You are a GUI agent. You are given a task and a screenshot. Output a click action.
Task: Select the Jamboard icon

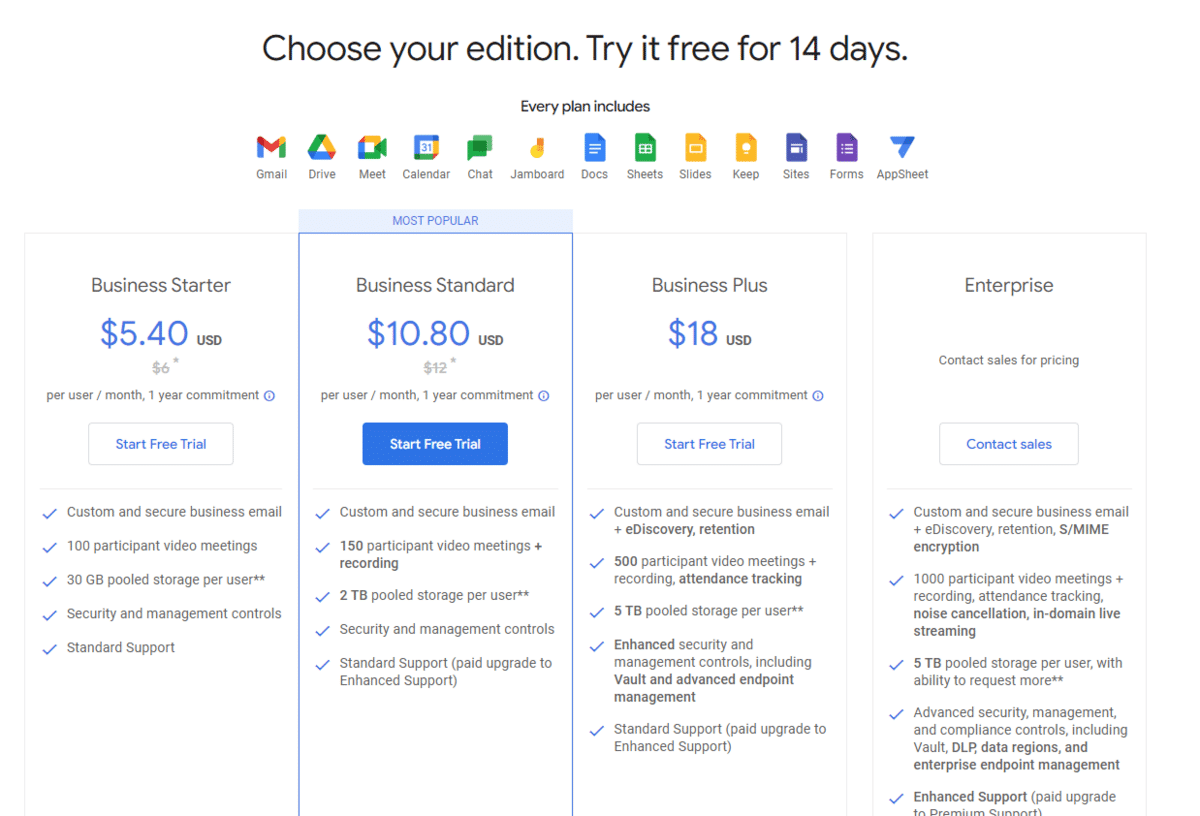(x=537, y=148)
